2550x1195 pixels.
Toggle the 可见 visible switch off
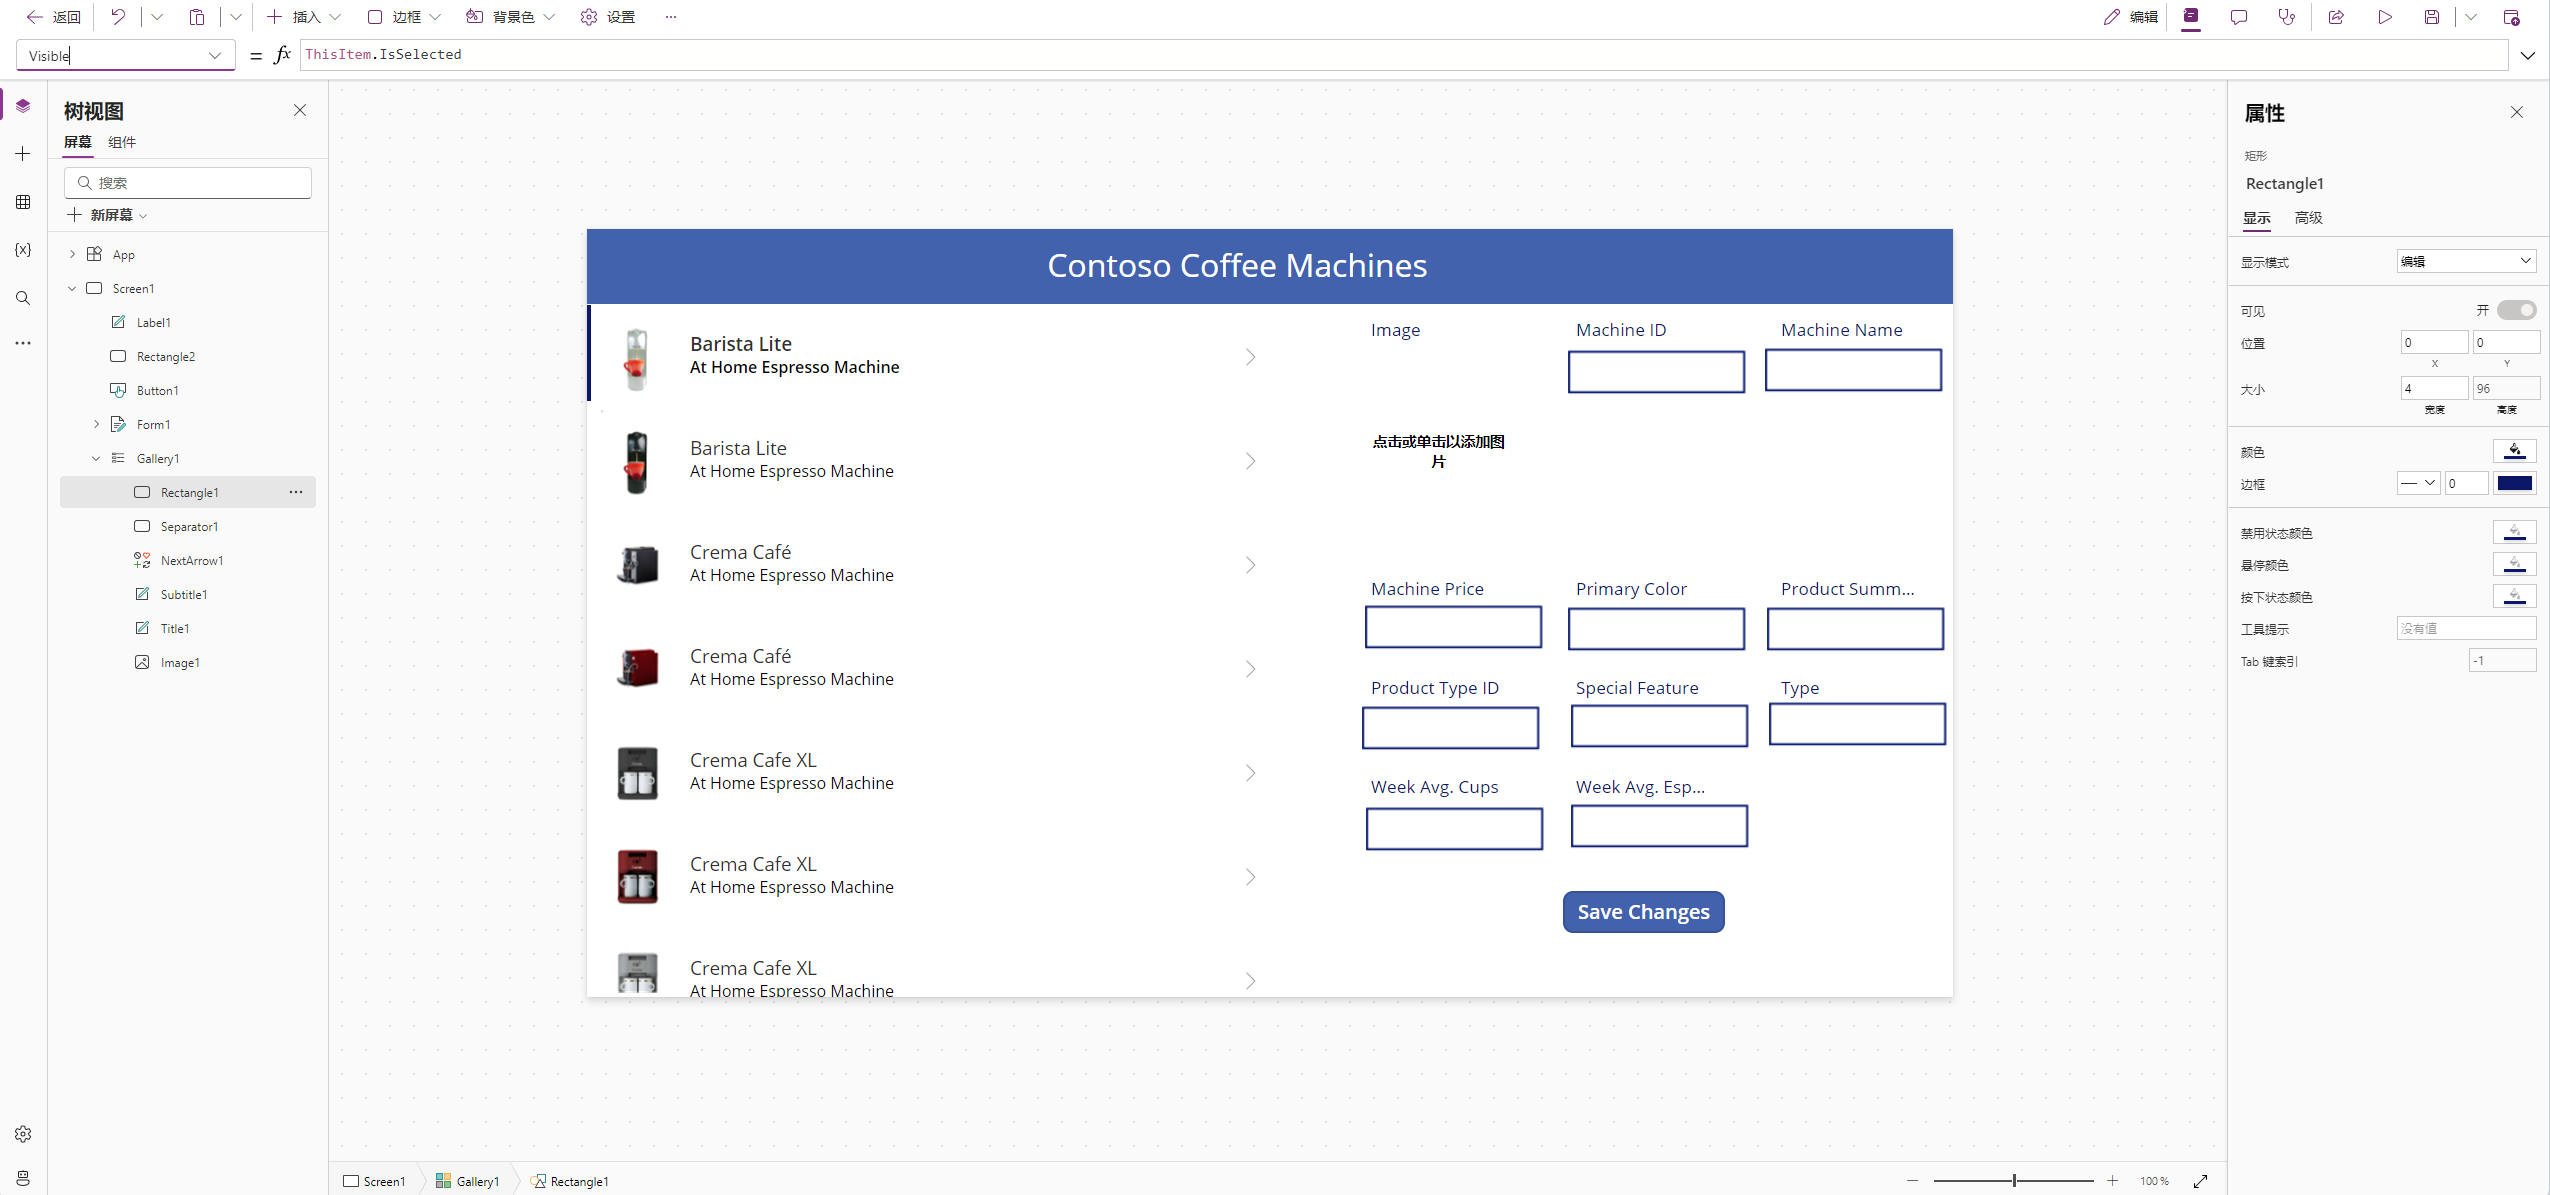(2516, 310)
